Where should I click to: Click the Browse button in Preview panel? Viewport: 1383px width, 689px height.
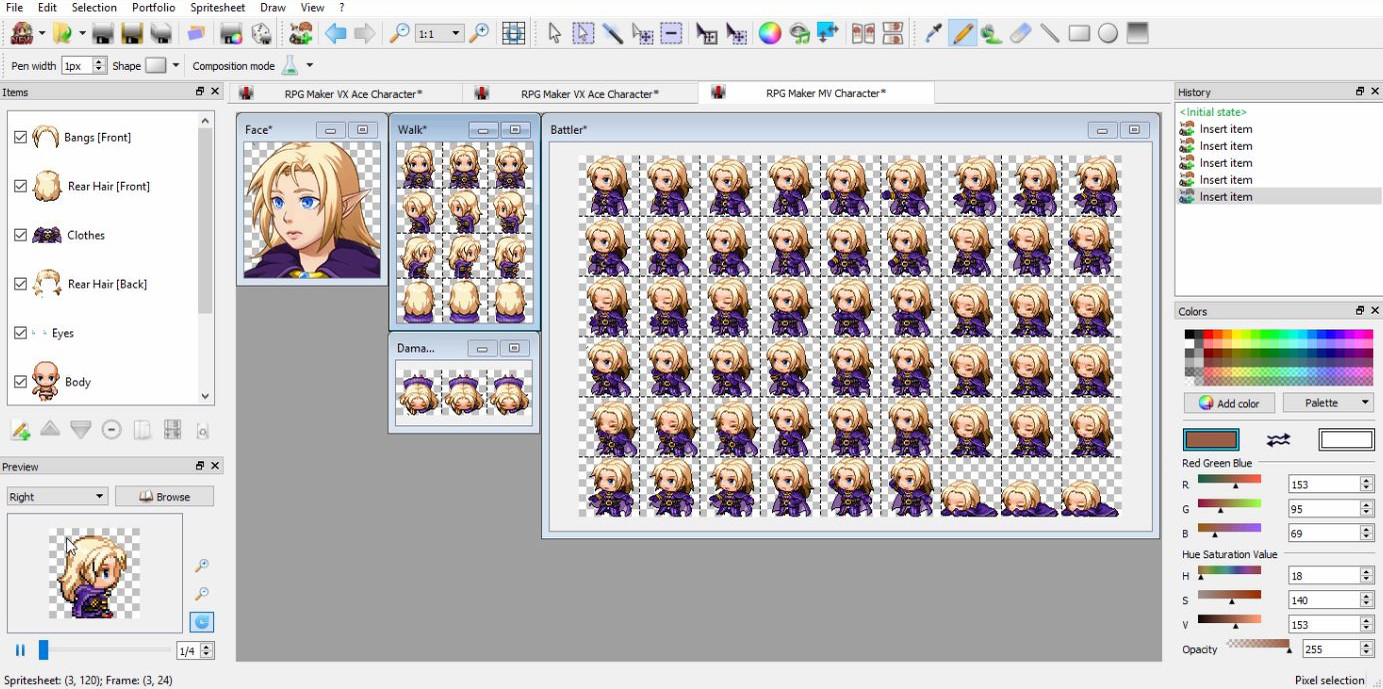pyautogui.click(x=164, y=496)
